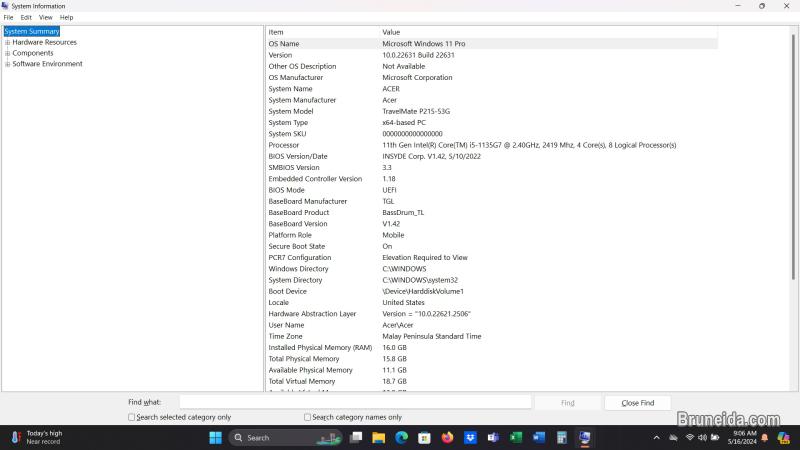Open Excel from the taskbar
This screenshot has height=450, width=800.
coord(516,437)
